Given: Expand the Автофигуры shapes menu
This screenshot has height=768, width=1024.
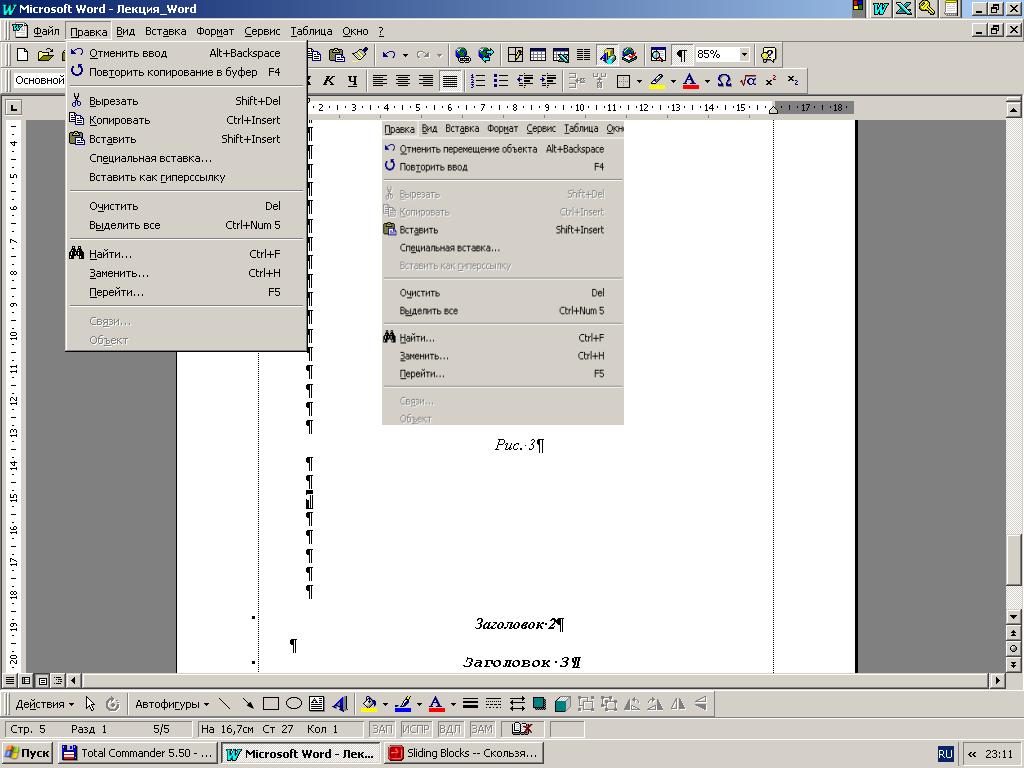Looking at the screenshot, I should click(x=172, y=704).
